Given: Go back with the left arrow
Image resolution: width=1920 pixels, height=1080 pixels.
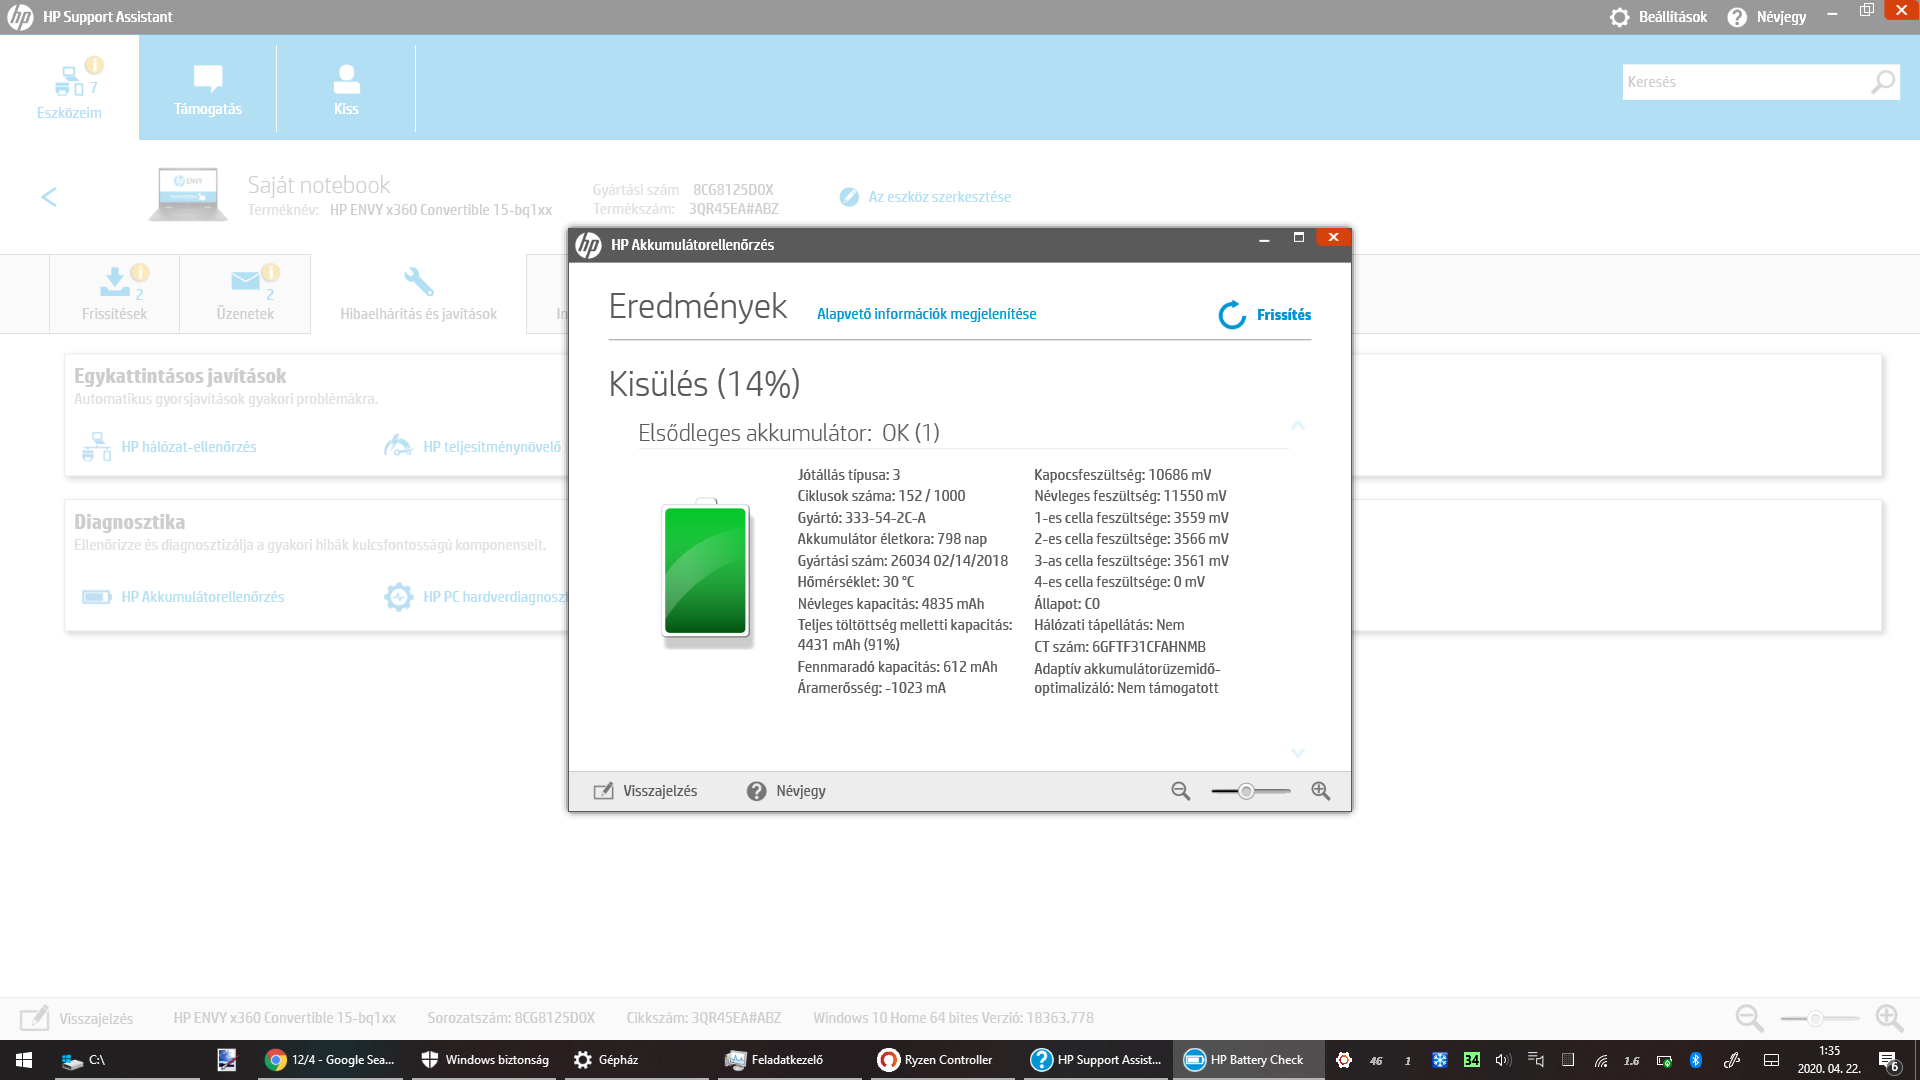Looking at the screenshot, I should click(49, 197).
